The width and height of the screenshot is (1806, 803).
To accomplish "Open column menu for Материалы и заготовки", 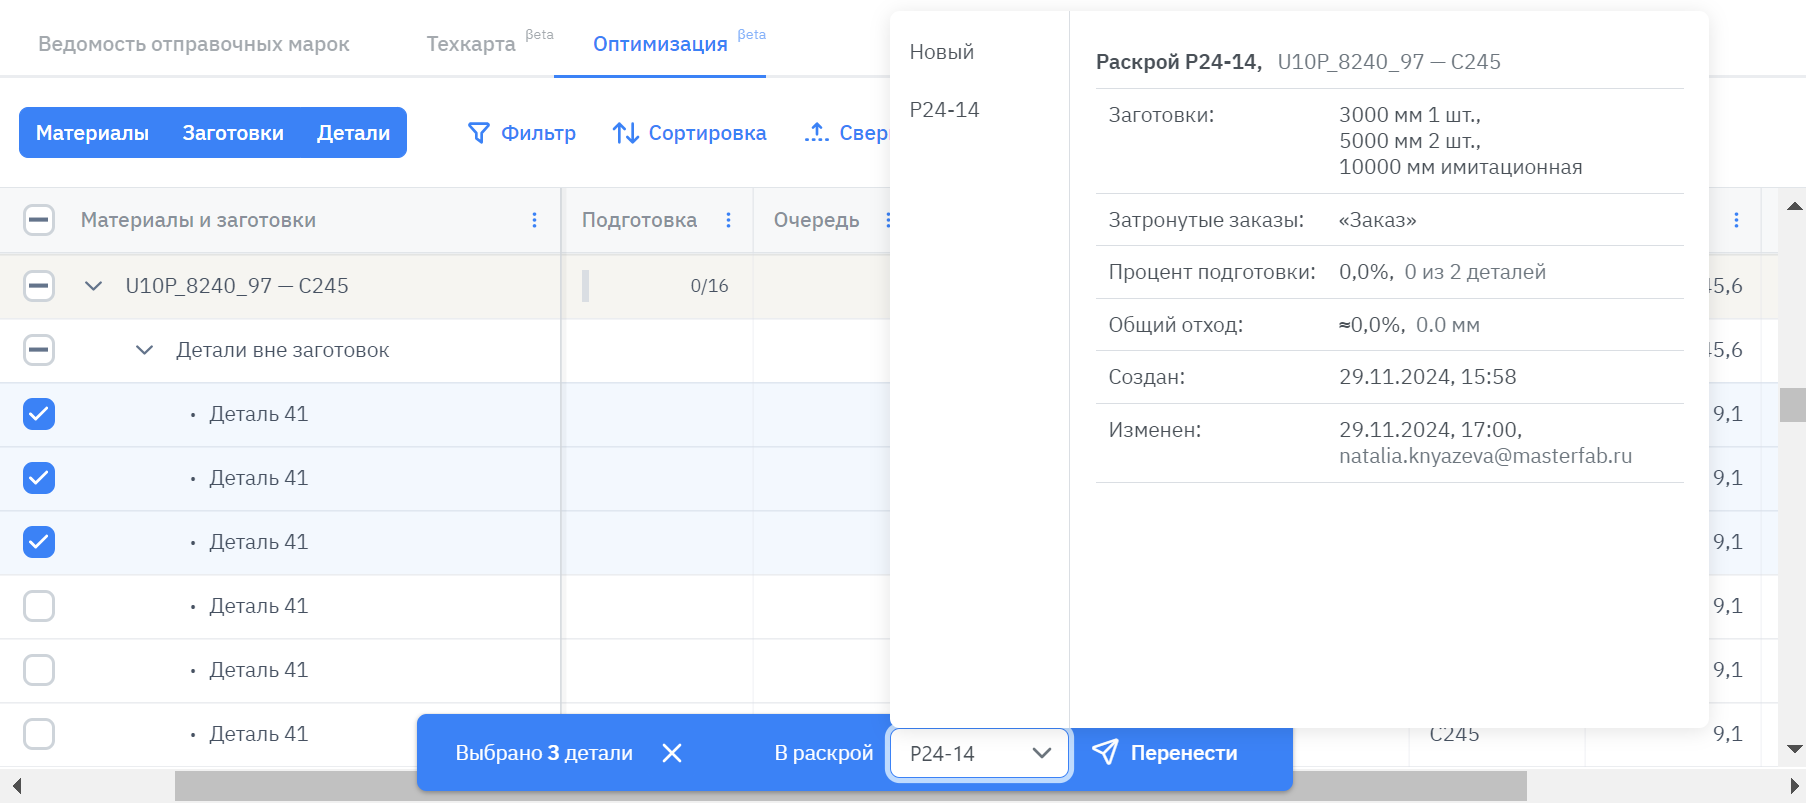I will click(534, 220).
